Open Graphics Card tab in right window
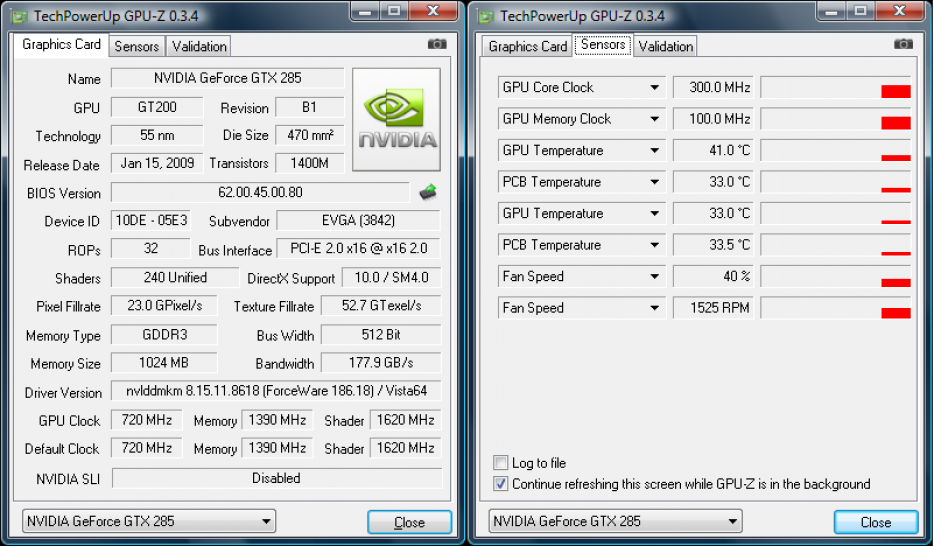The height and width of the screenshot is (546, 934). [x=528, y=46]
